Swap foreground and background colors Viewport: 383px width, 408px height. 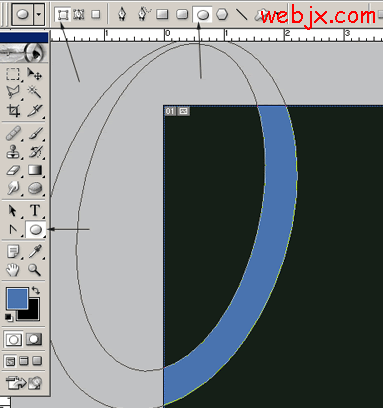(36, 290)
